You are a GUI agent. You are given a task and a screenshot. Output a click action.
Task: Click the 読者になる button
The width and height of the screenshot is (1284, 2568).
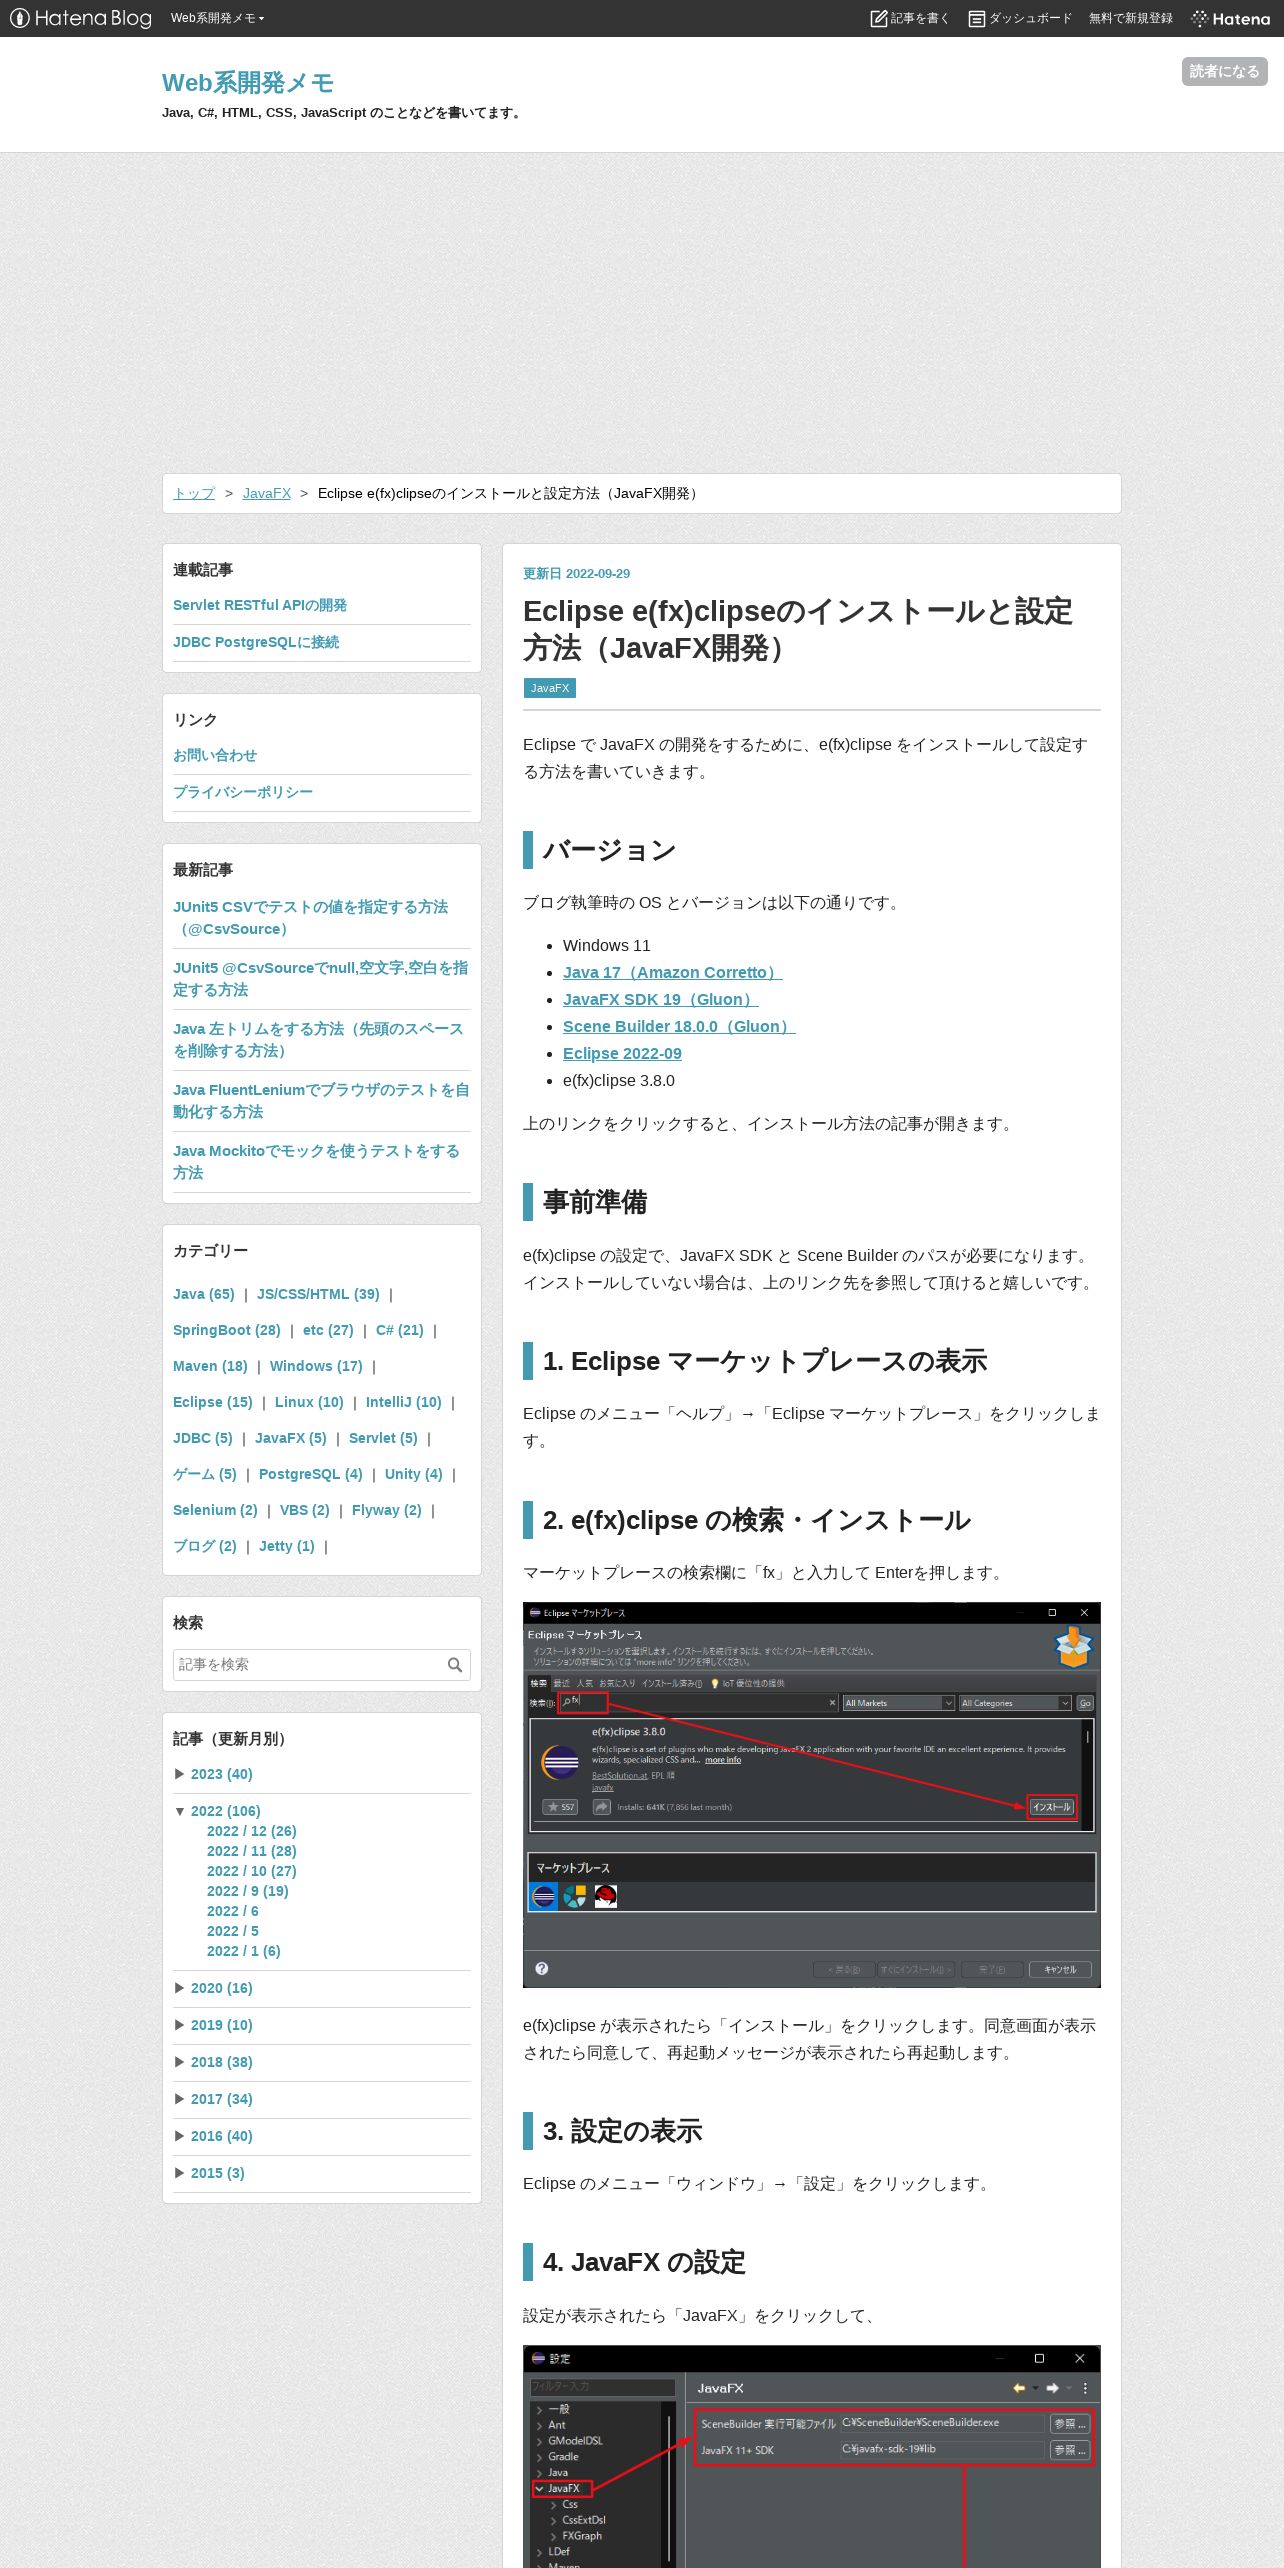(x=1224, y=71)
